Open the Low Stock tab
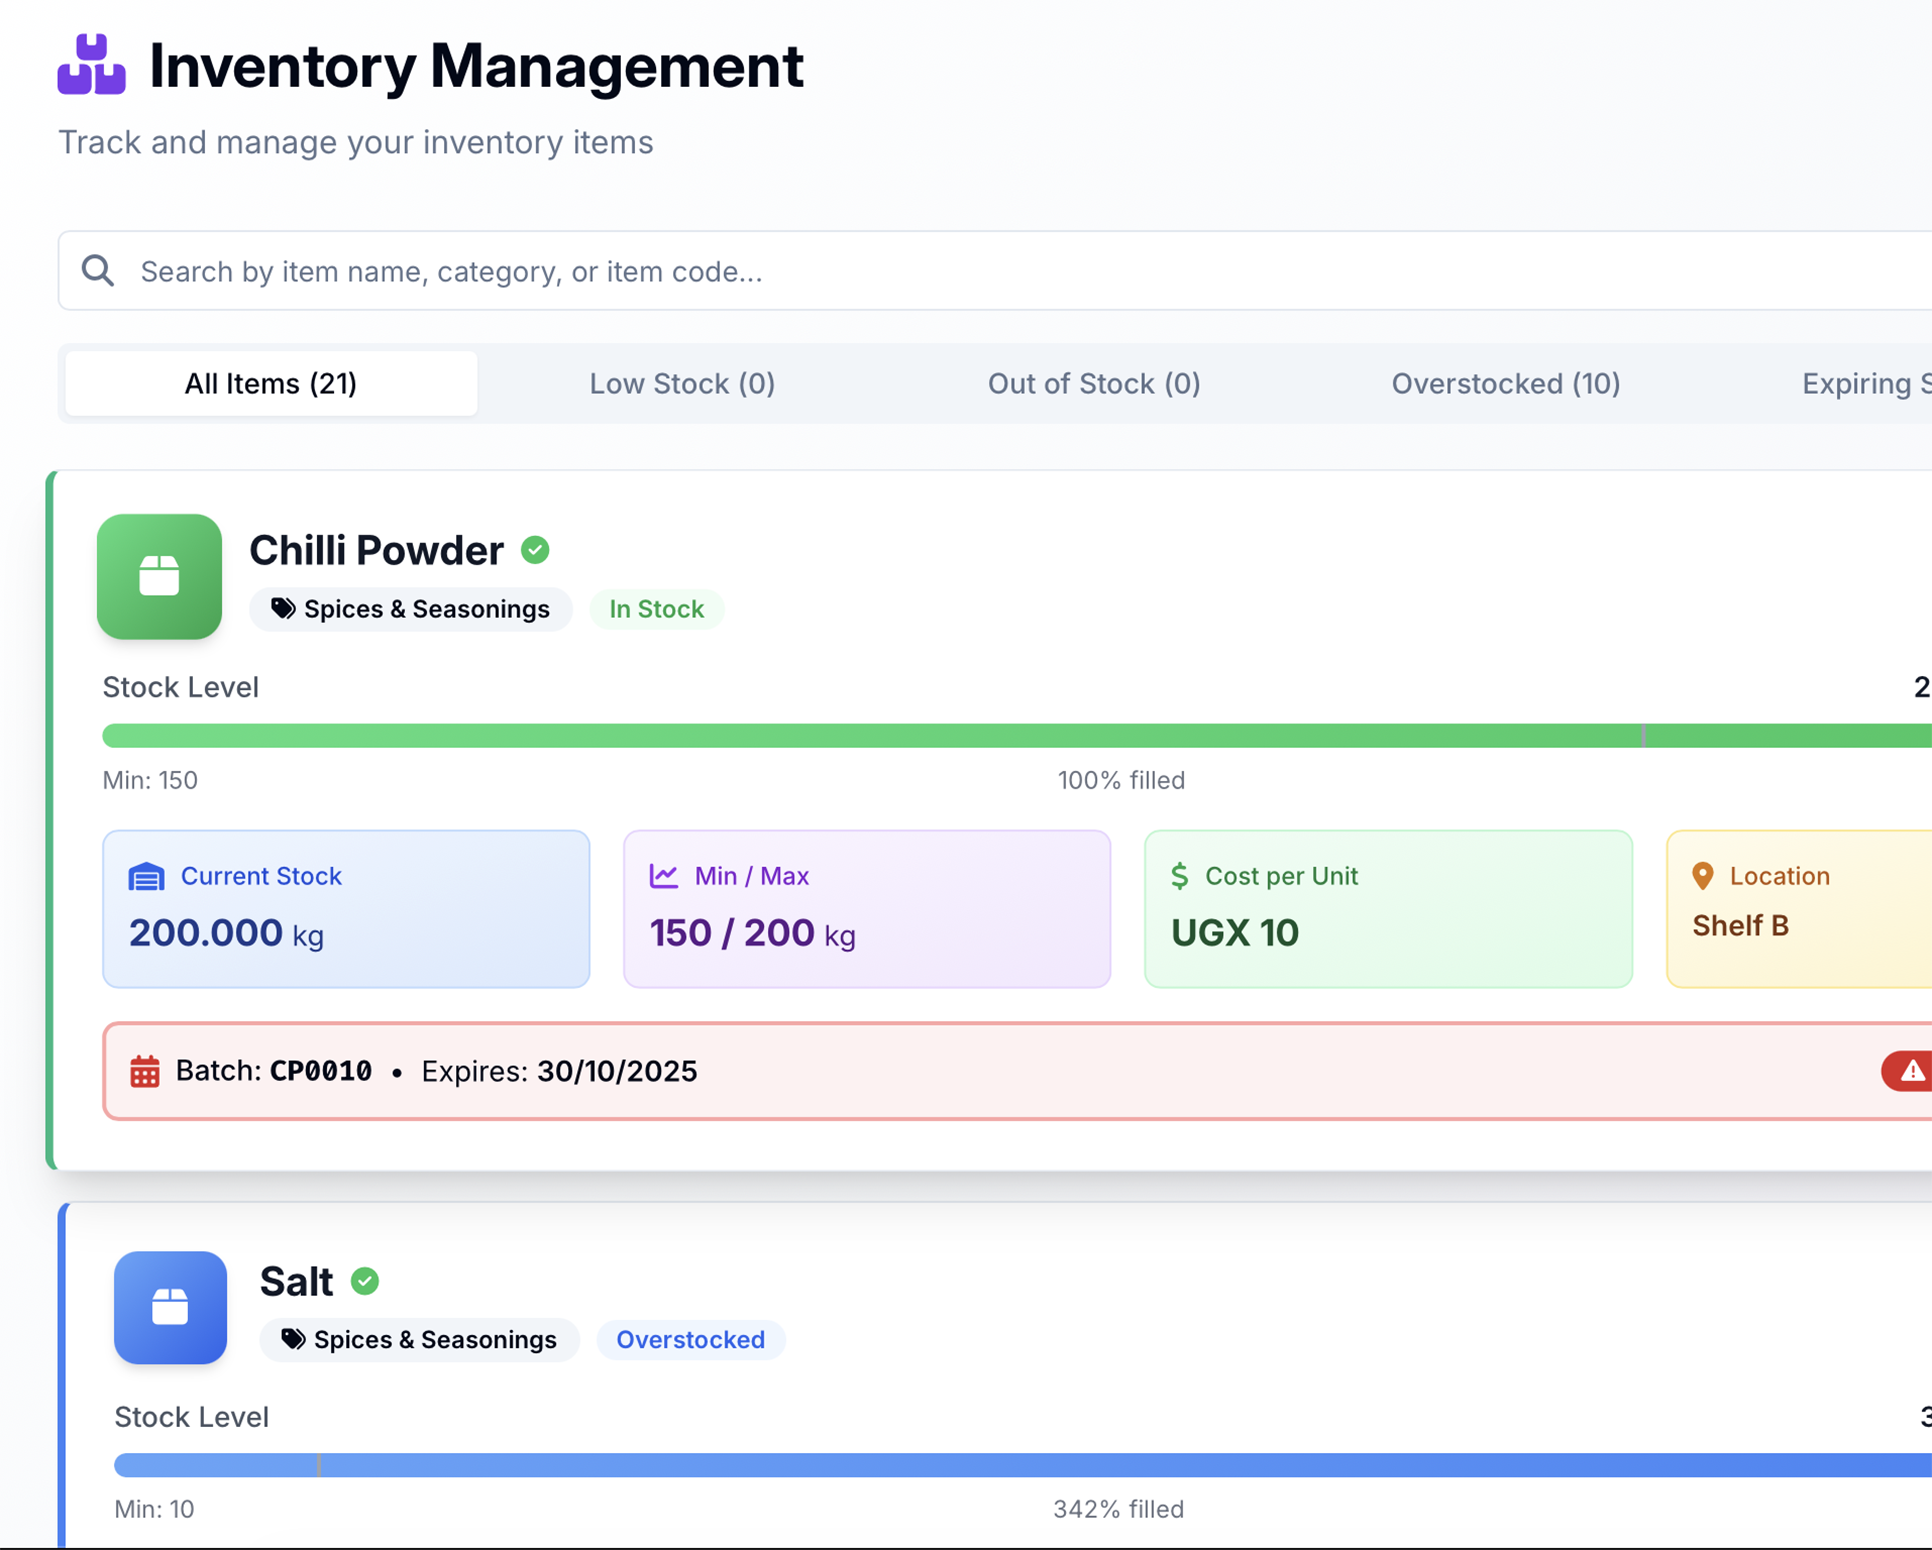The height and width of the screenshot is (1550, 1932). click(682, 383)
